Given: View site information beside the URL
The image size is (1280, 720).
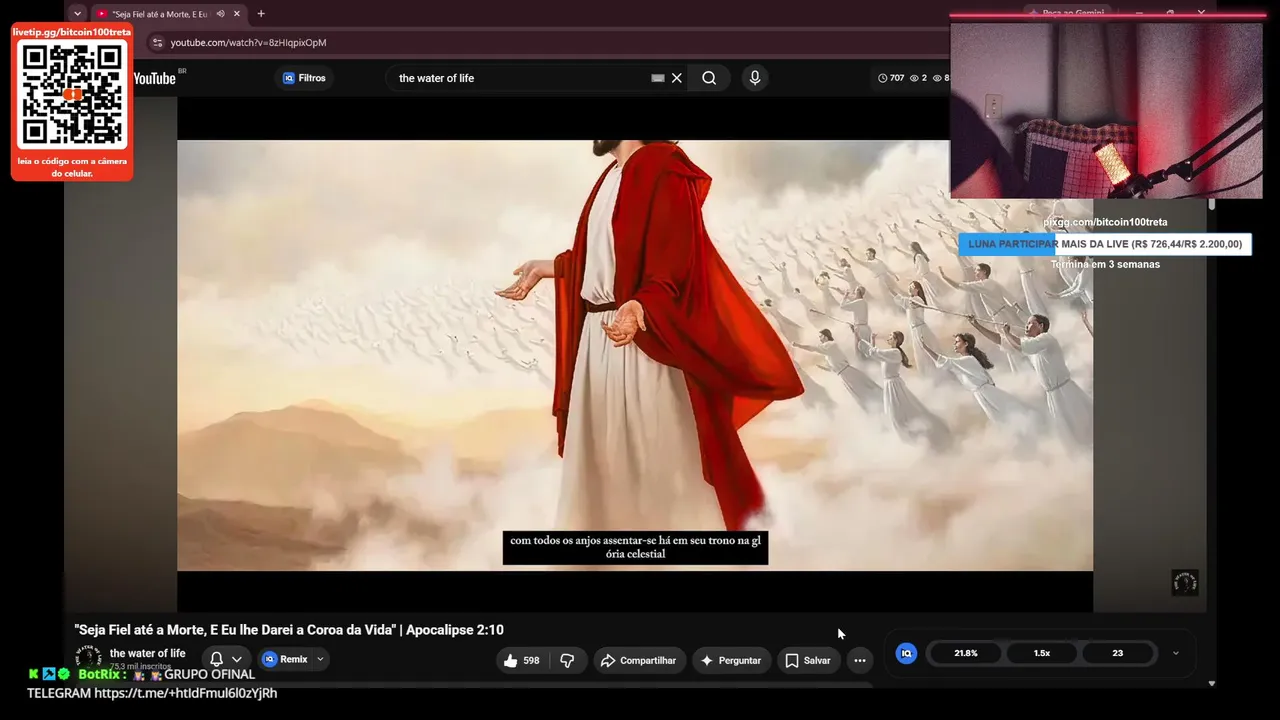Looking at the screenshot, I should (x=157, y=43).
